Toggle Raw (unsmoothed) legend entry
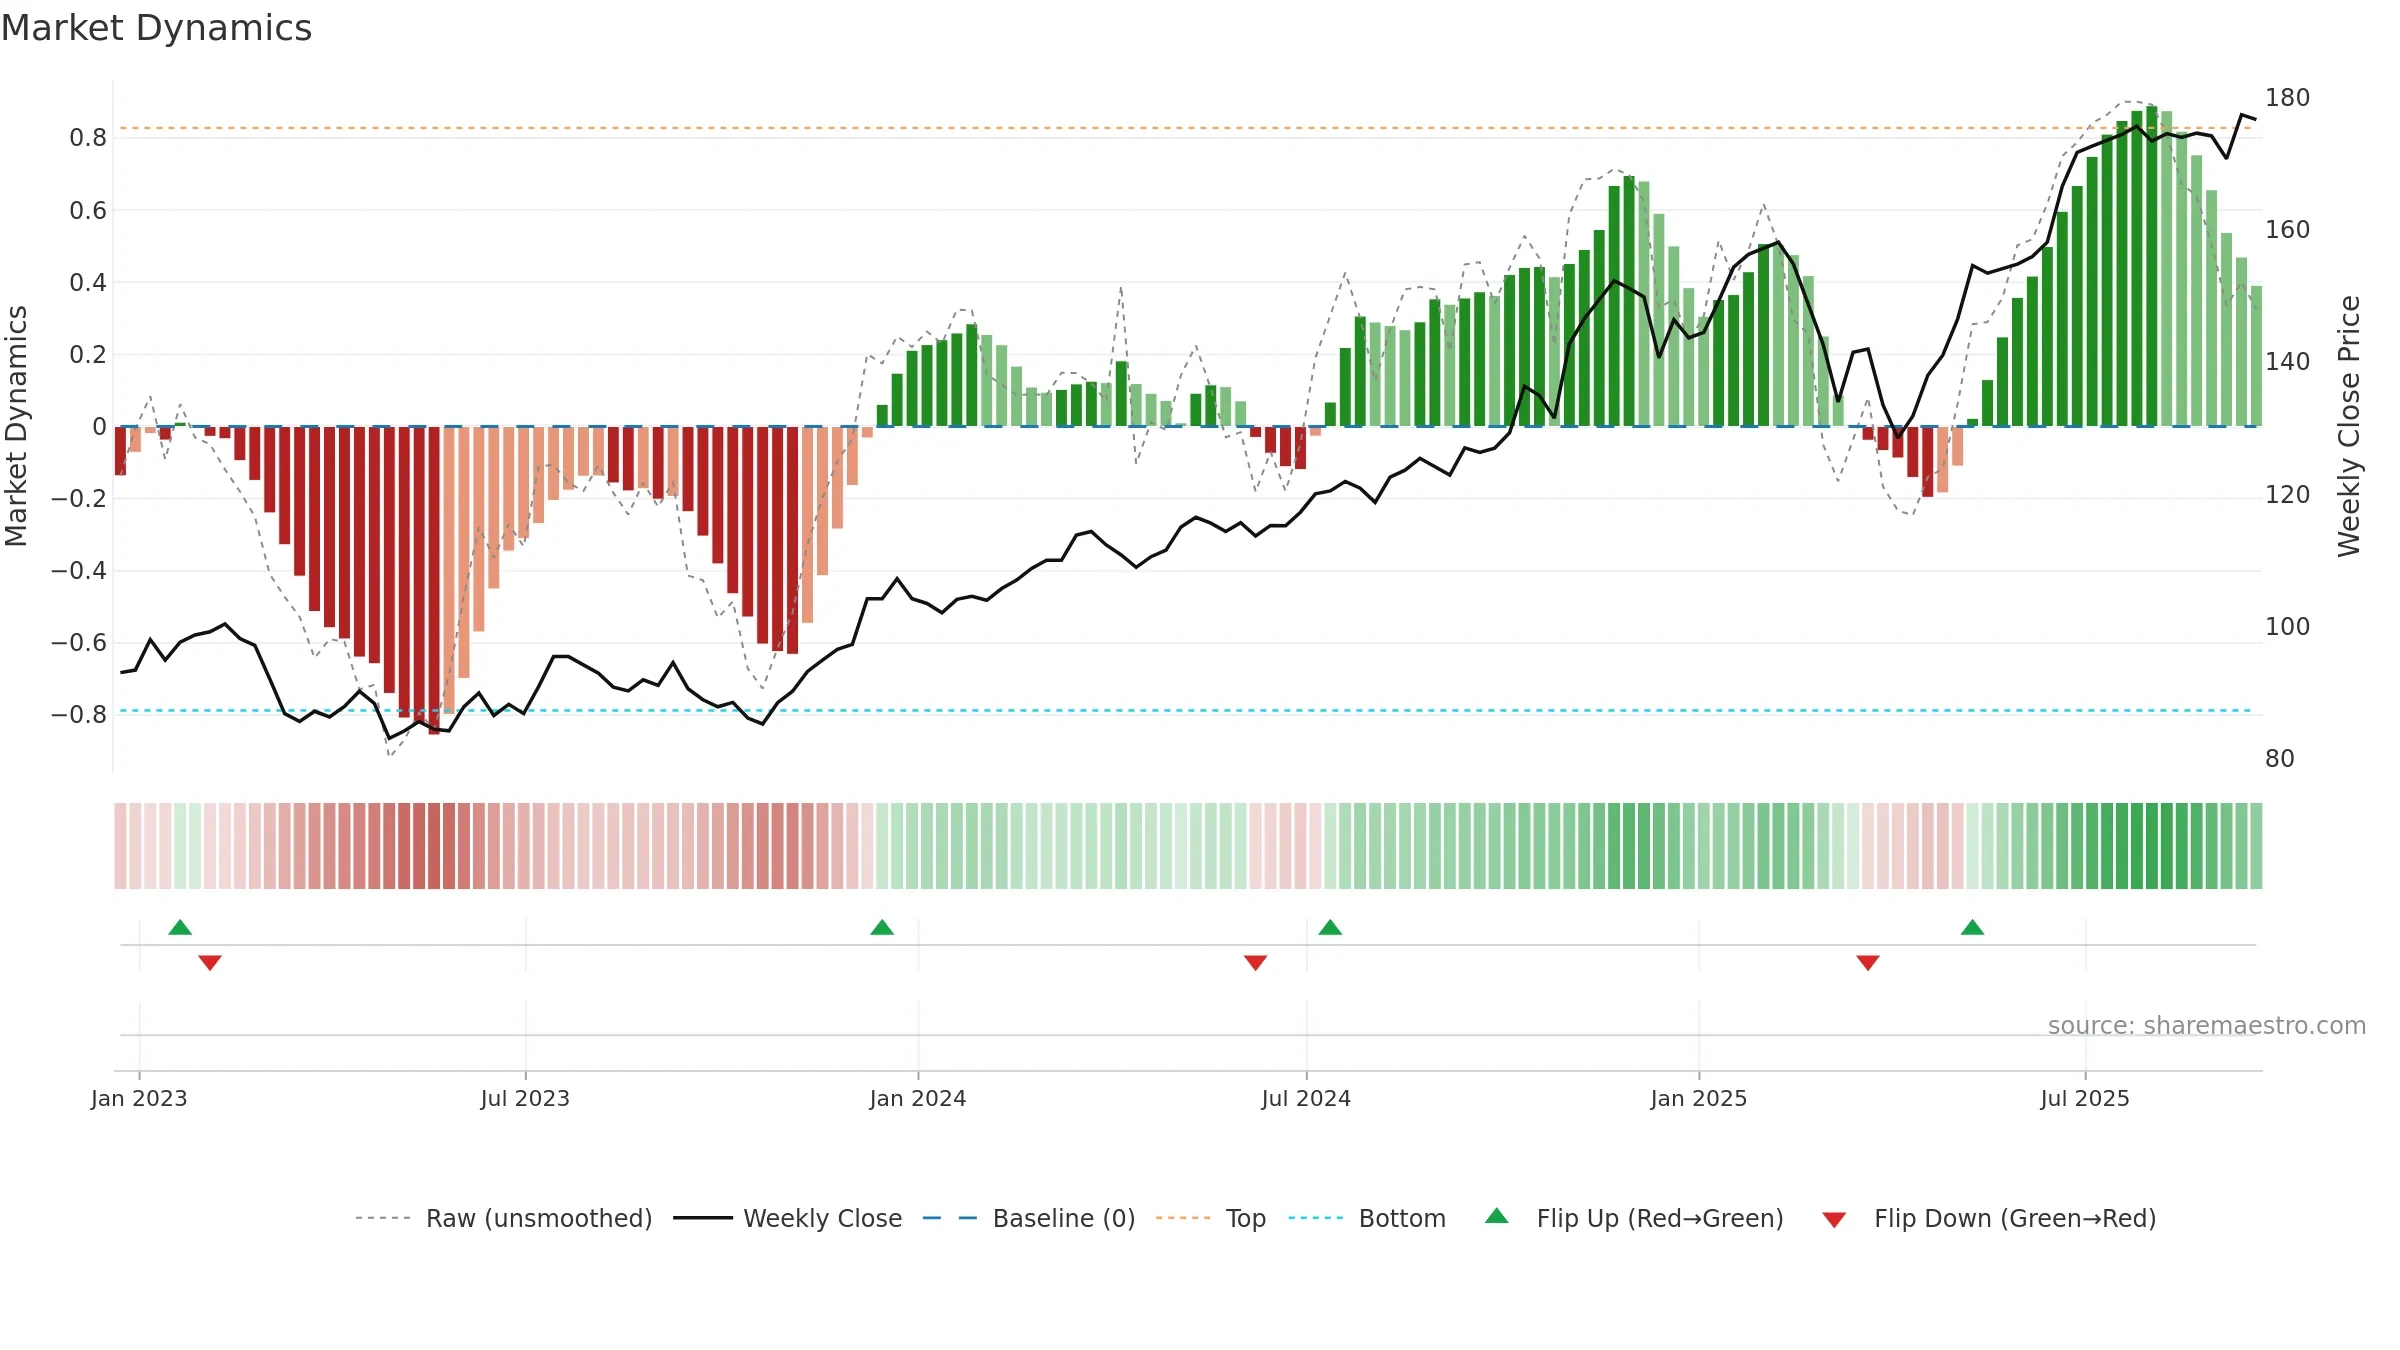This screenshot has height=1350, width=2400. (x=503, y=1218)
